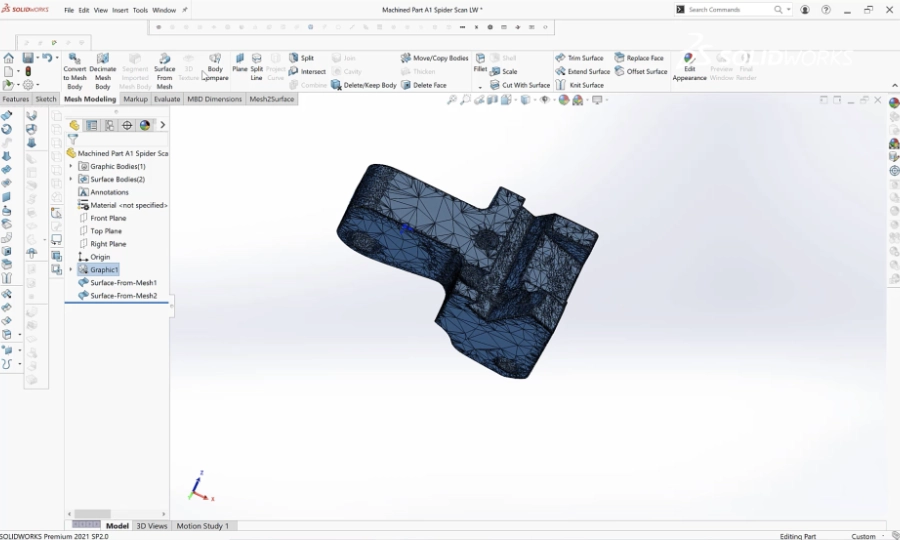Click the Scale tool
The height and width of the screenshot is (540, 900).
coord(503,71)
